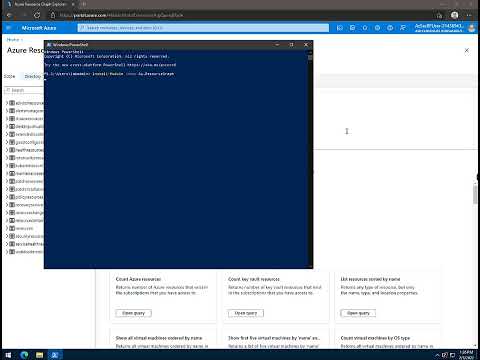The width and height of the screenshot is (480, 360).
Task: Open the directory and subscription filter icon
Action: pyautogui.click(x=352, y=28)
